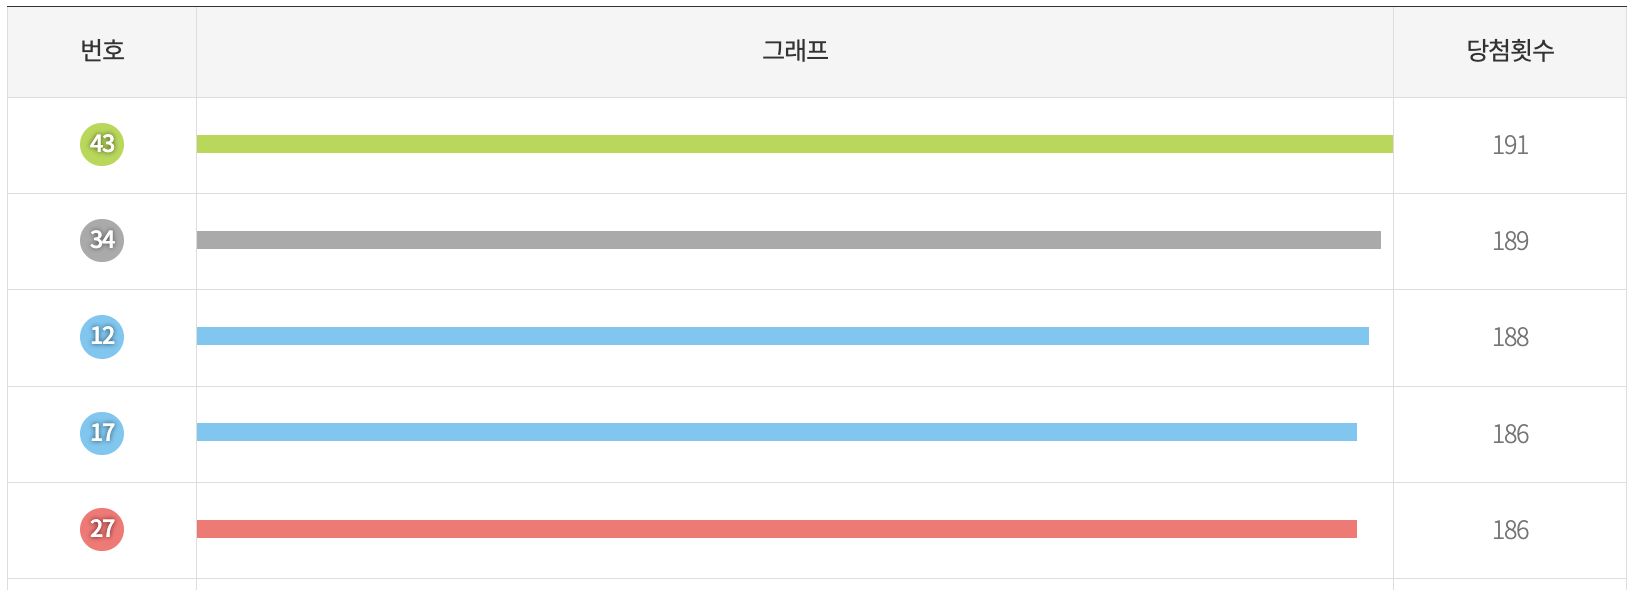
Task: Click the red bar for number 27
Action: [777, 529]
